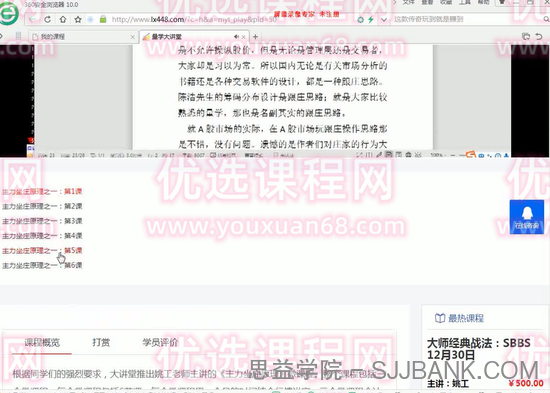Viewport: 550px width, 393px height.
Task: Go to the browser home page icon
Action: (63, 19)
